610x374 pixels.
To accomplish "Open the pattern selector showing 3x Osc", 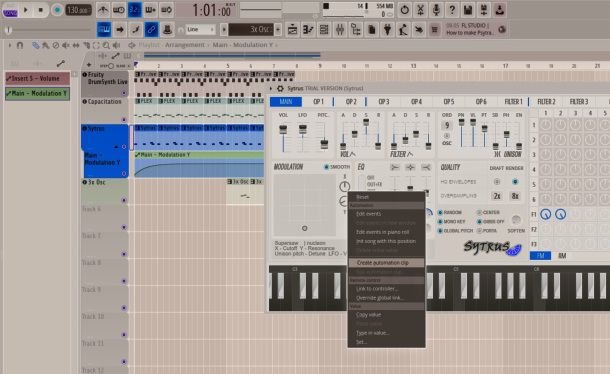I will pyautogui.click(x=251, y=30).
